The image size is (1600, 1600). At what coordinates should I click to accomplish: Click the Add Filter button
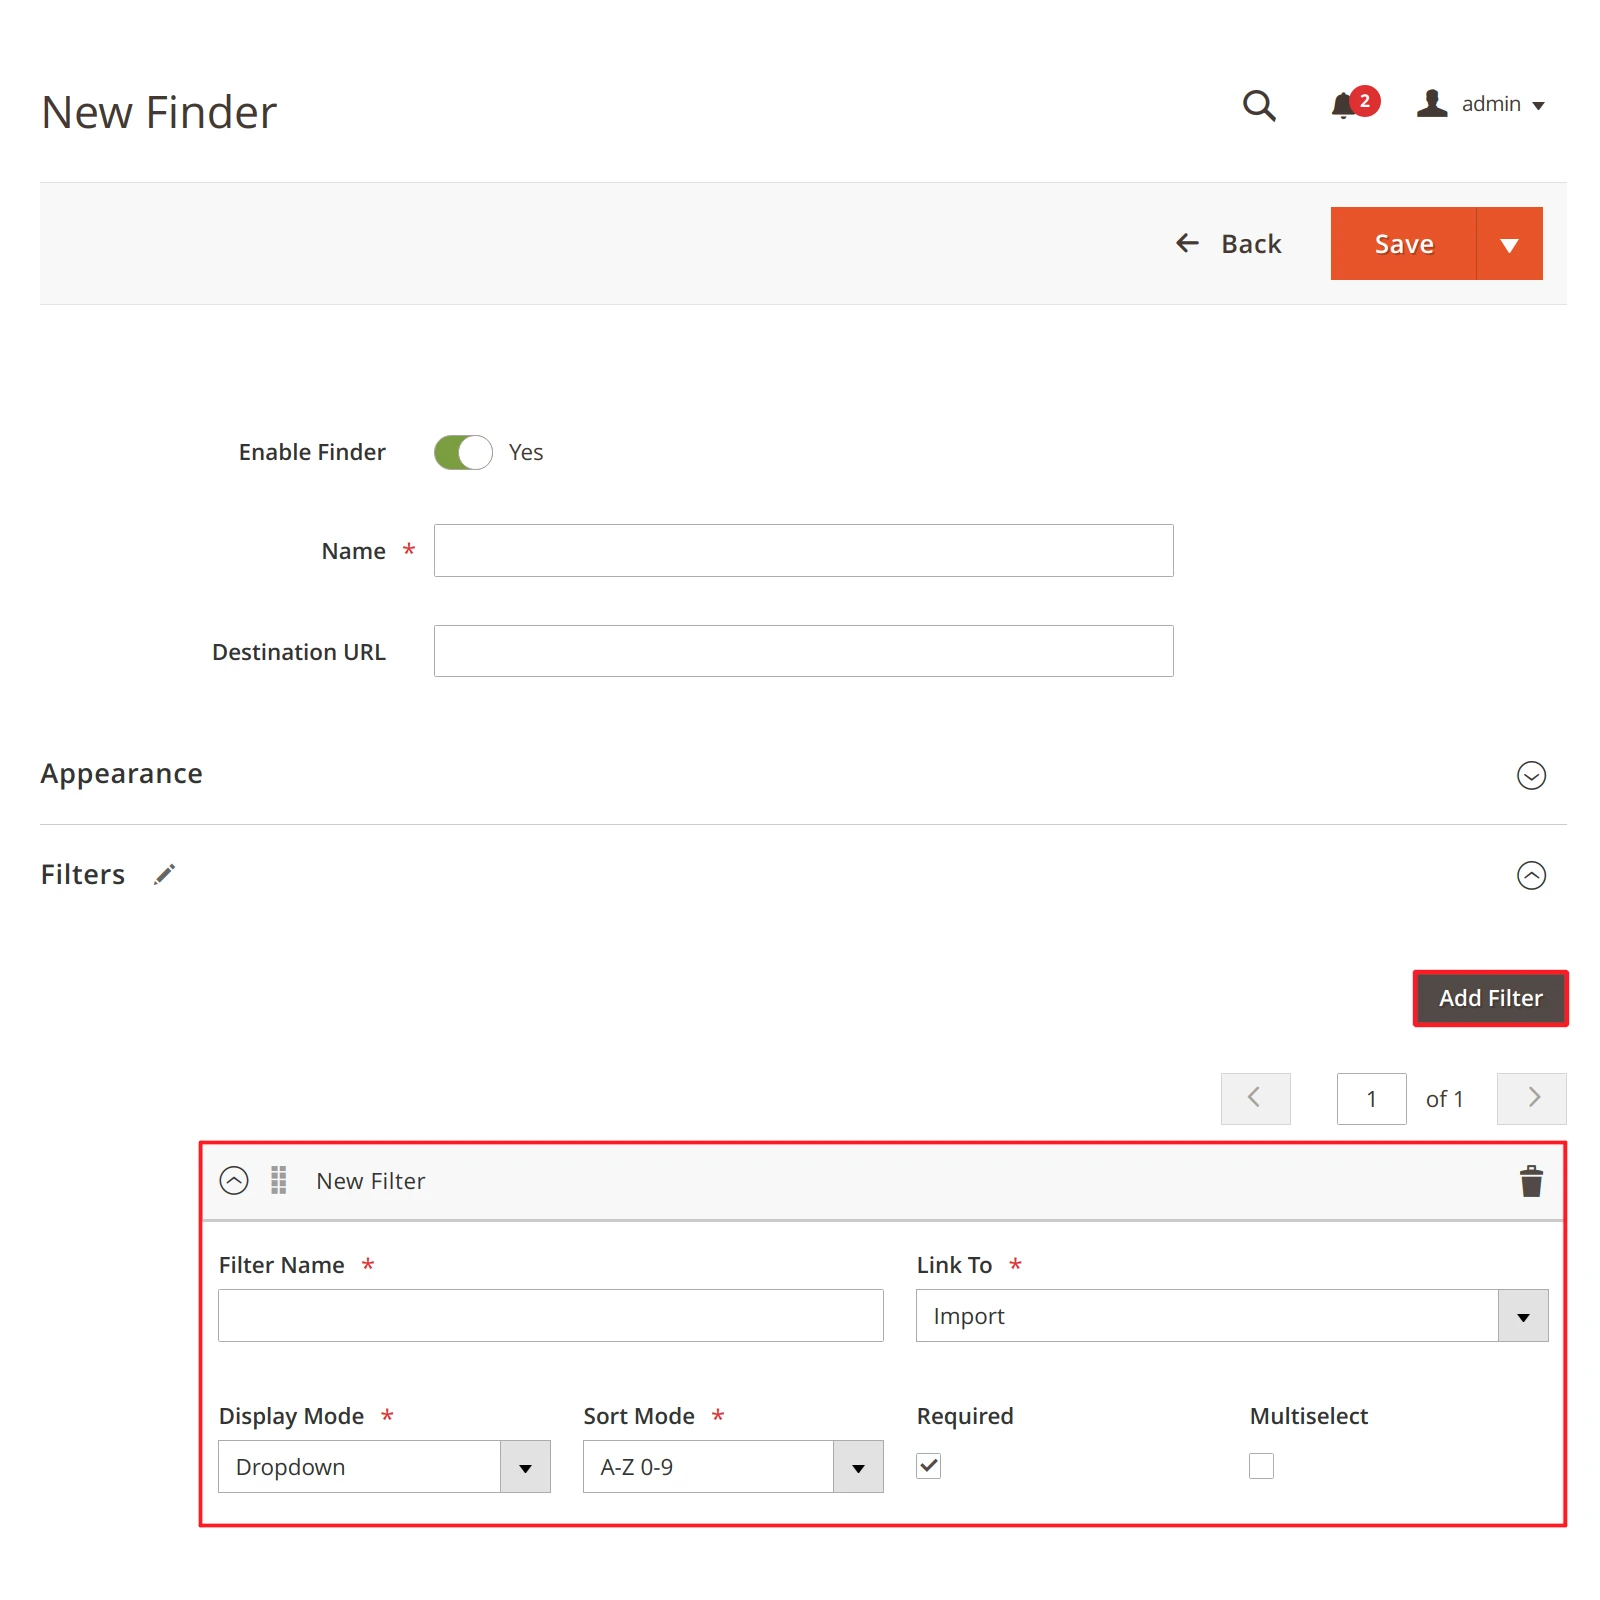pos(1489,997)
